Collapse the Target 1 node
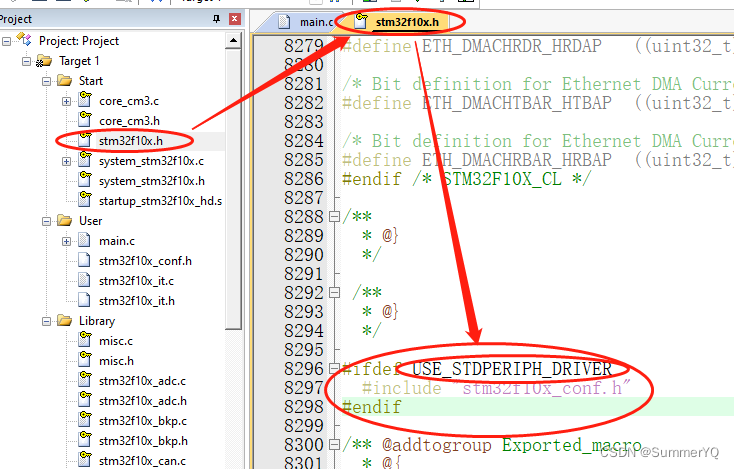 coord(26,61)
